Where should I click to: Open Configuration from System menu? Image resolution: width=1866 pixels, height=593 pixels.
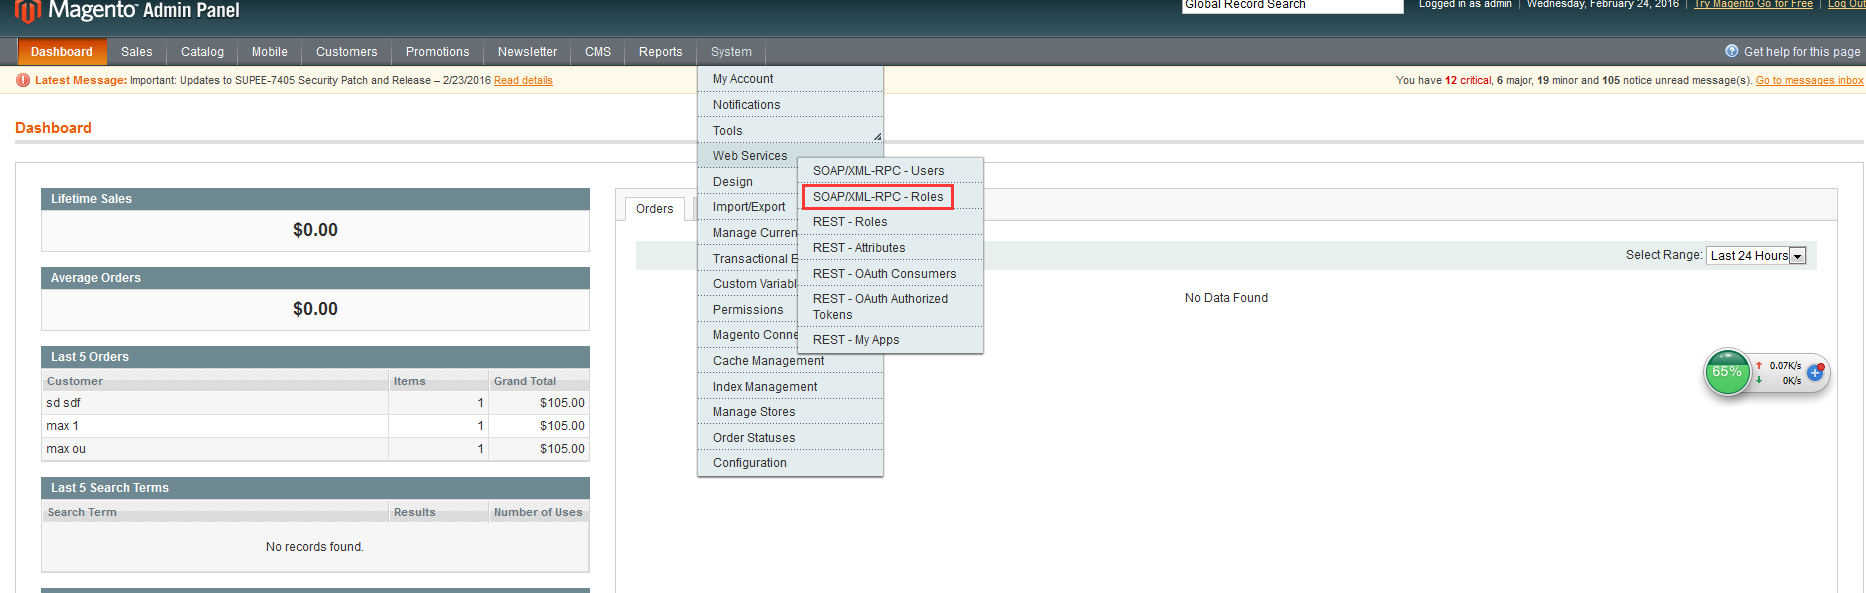[x=749, y=463]
